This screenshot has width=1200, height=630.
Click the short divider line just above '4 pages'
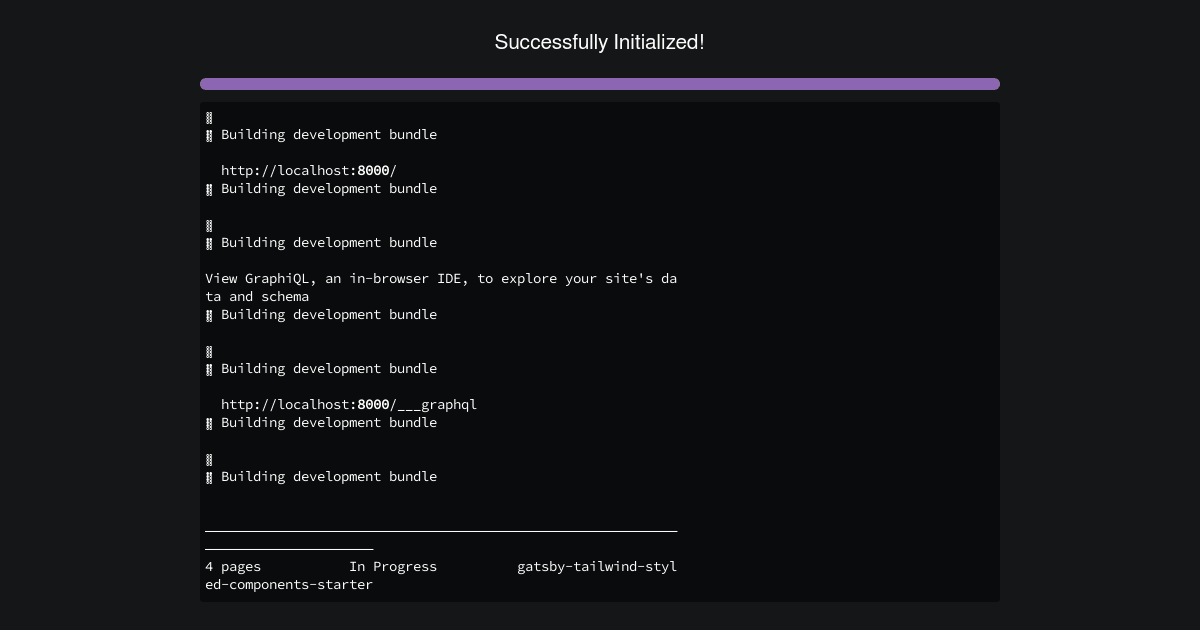289,548
